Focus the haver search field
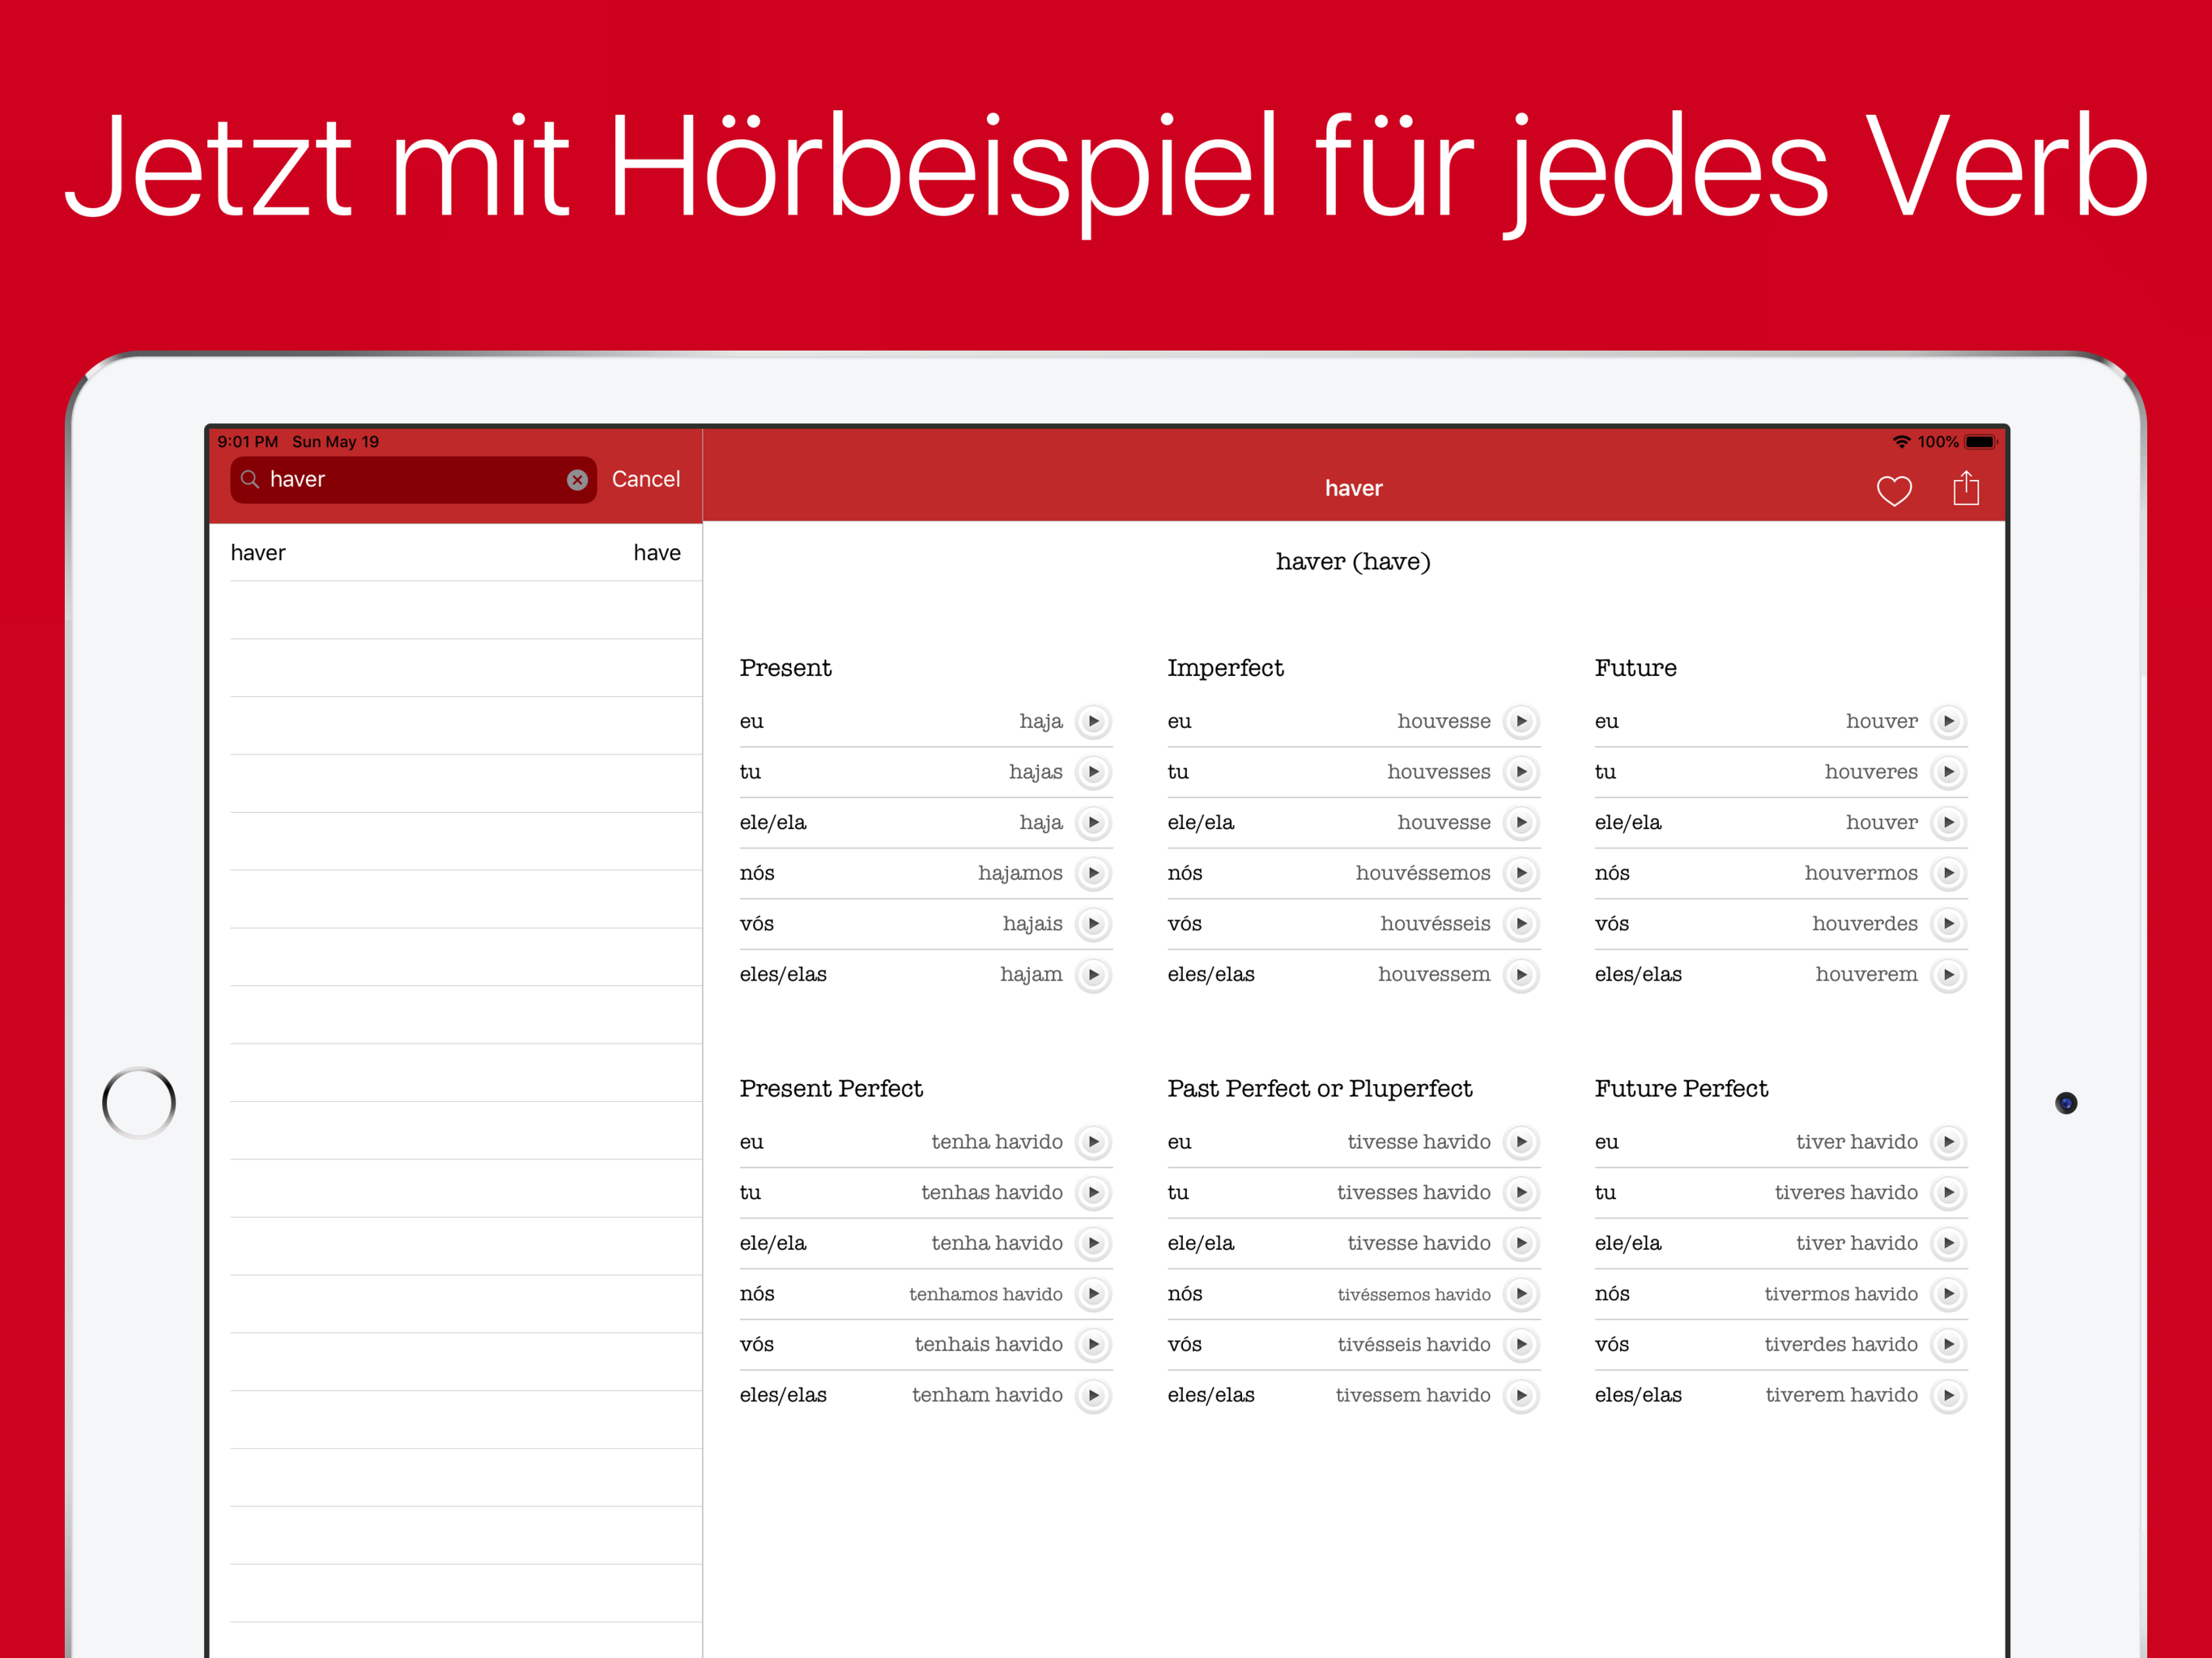Viewport: 2212px width, 1658px height. coord(413,480)
